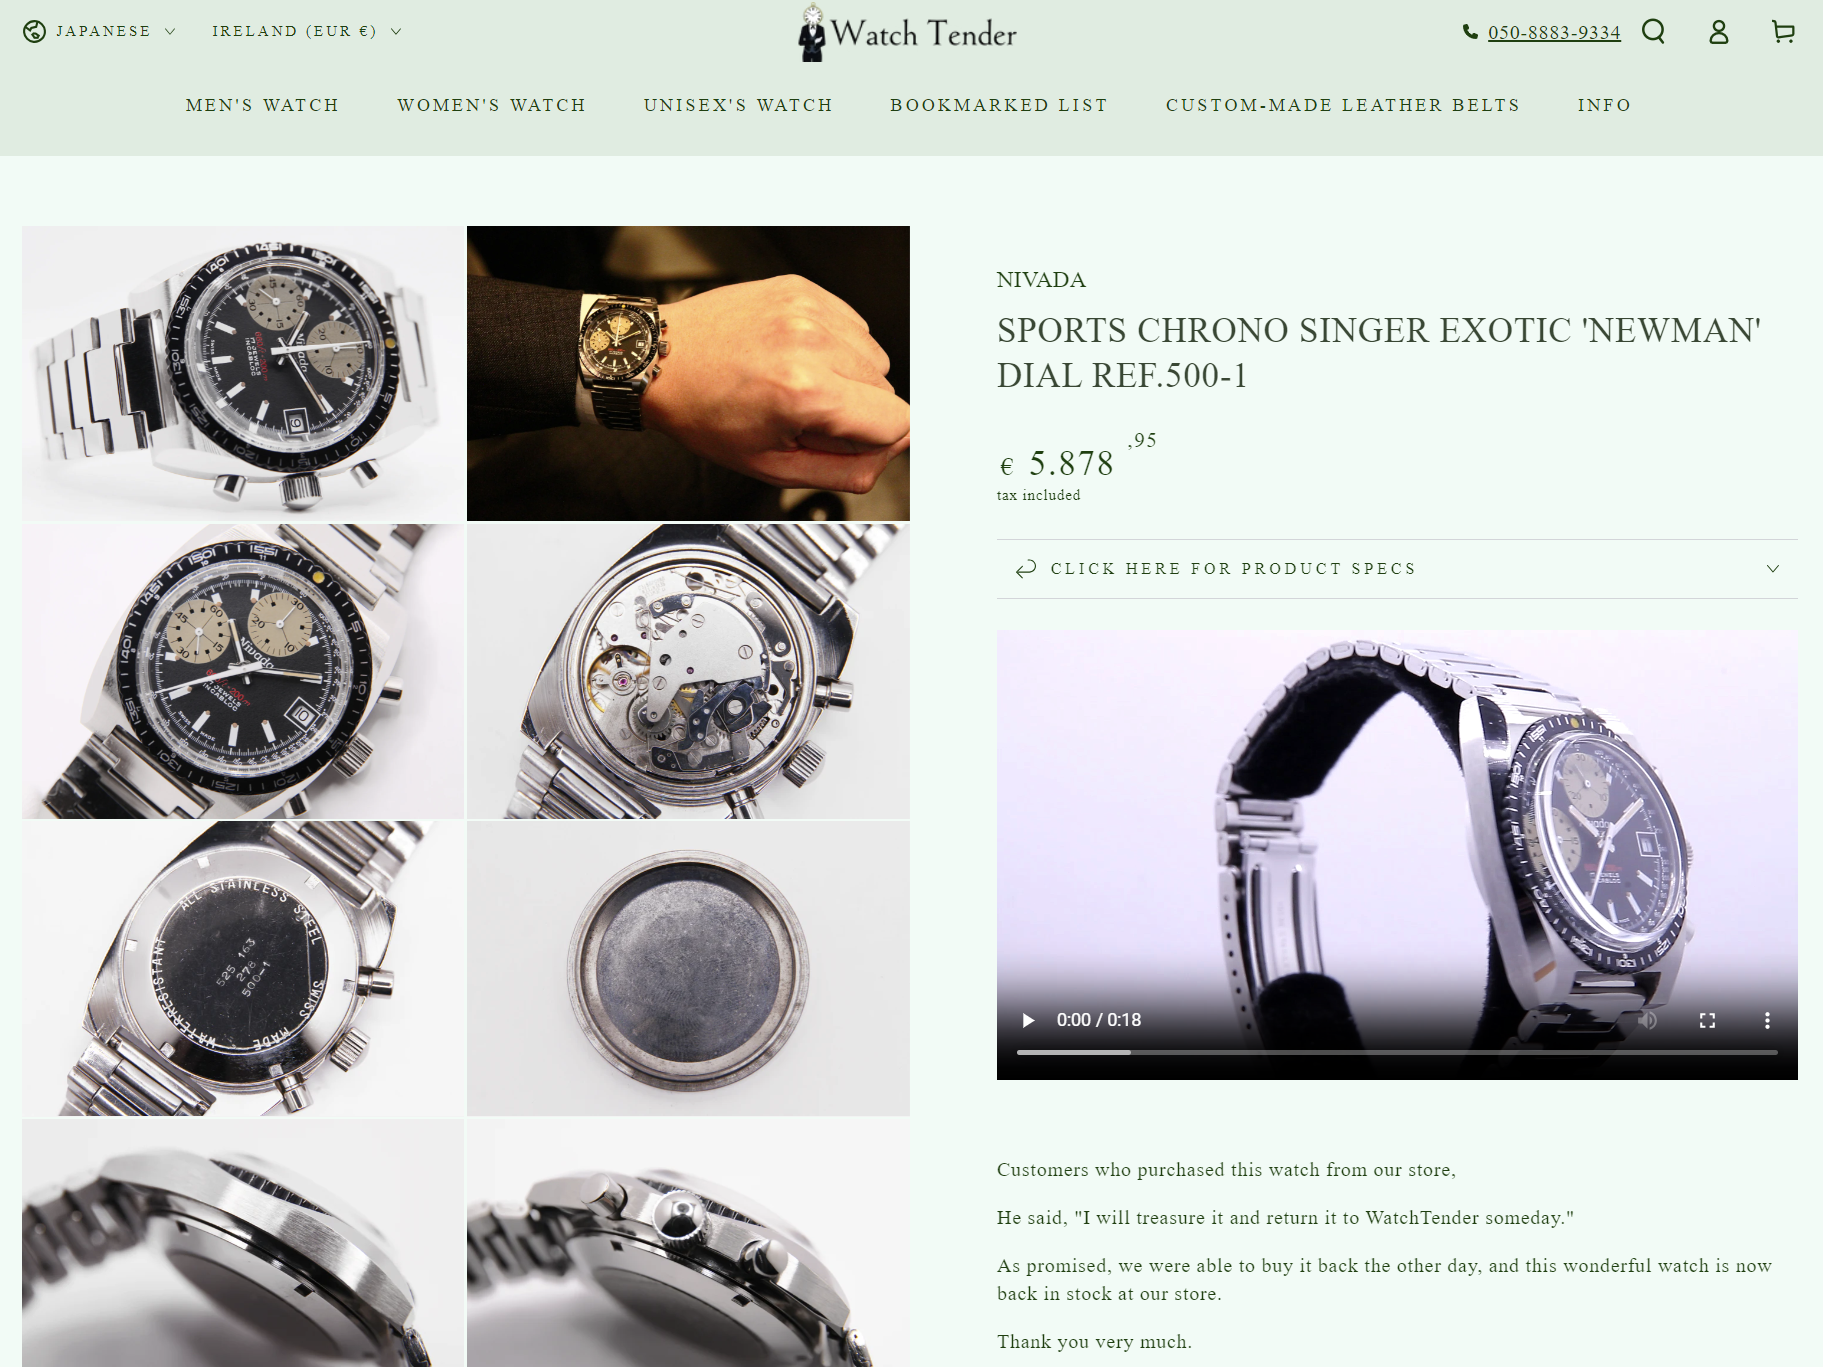Open the account profile icon

click(1718, 32)
